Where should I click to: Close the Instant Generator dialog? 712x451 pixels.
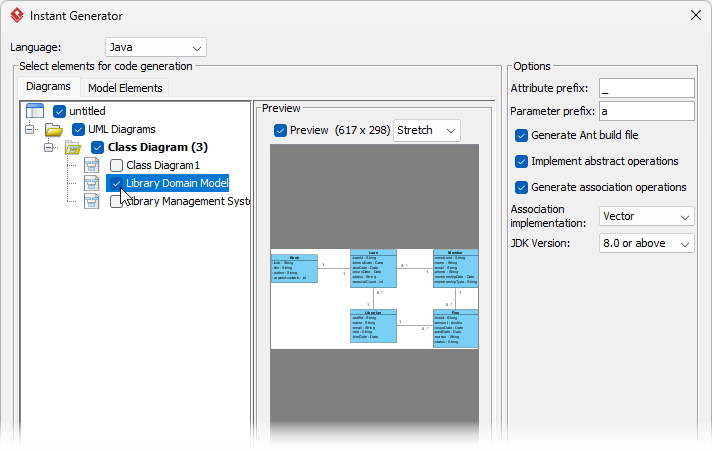pos(696,15)
